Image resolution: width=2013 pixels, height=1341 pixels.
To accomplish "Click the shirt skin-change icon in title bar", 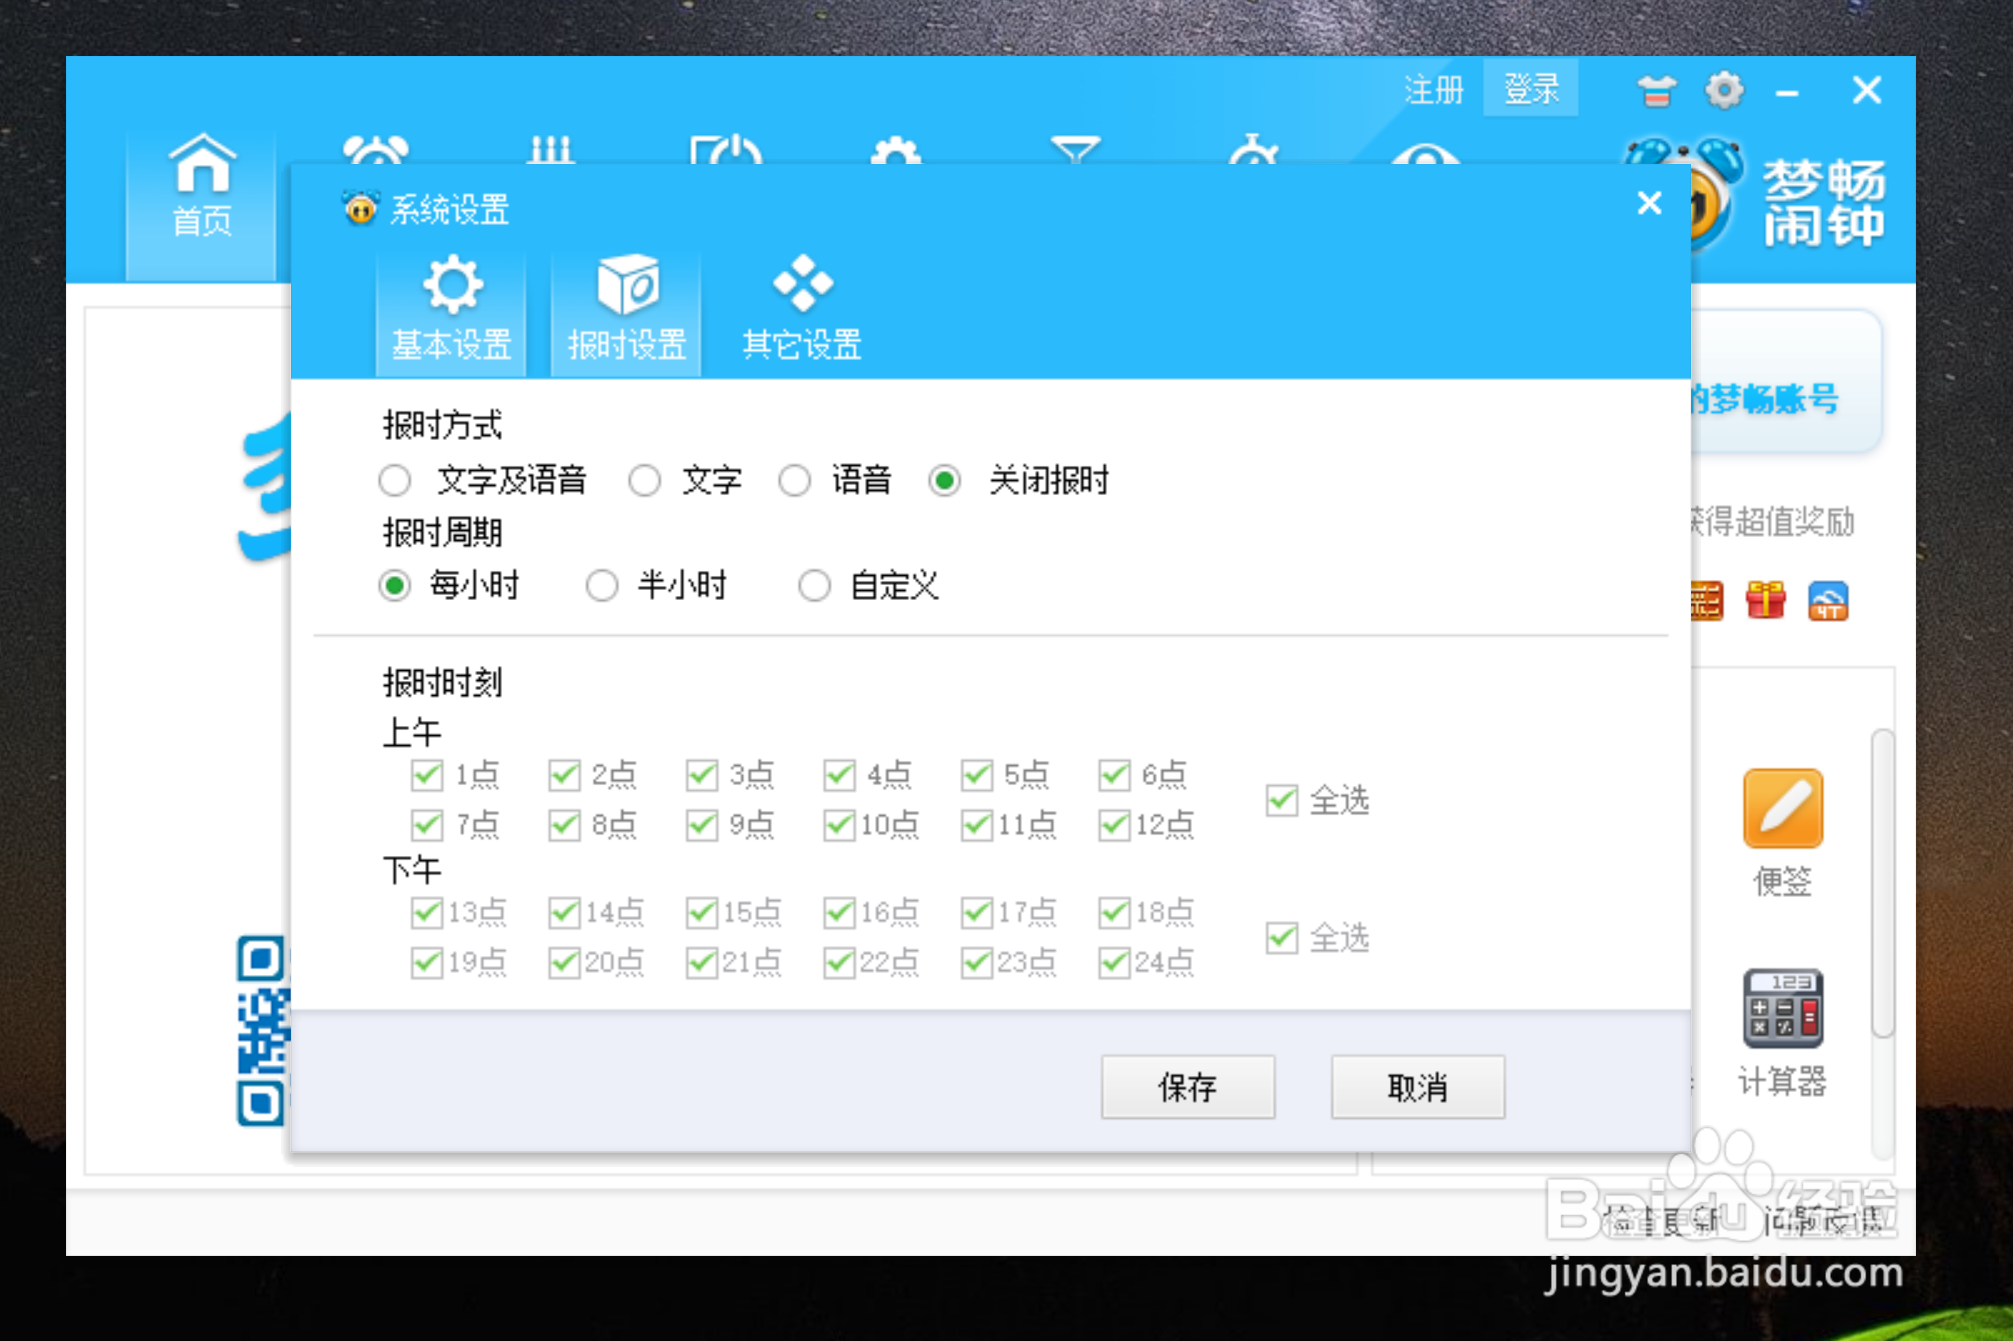I will pos(1655,90).
